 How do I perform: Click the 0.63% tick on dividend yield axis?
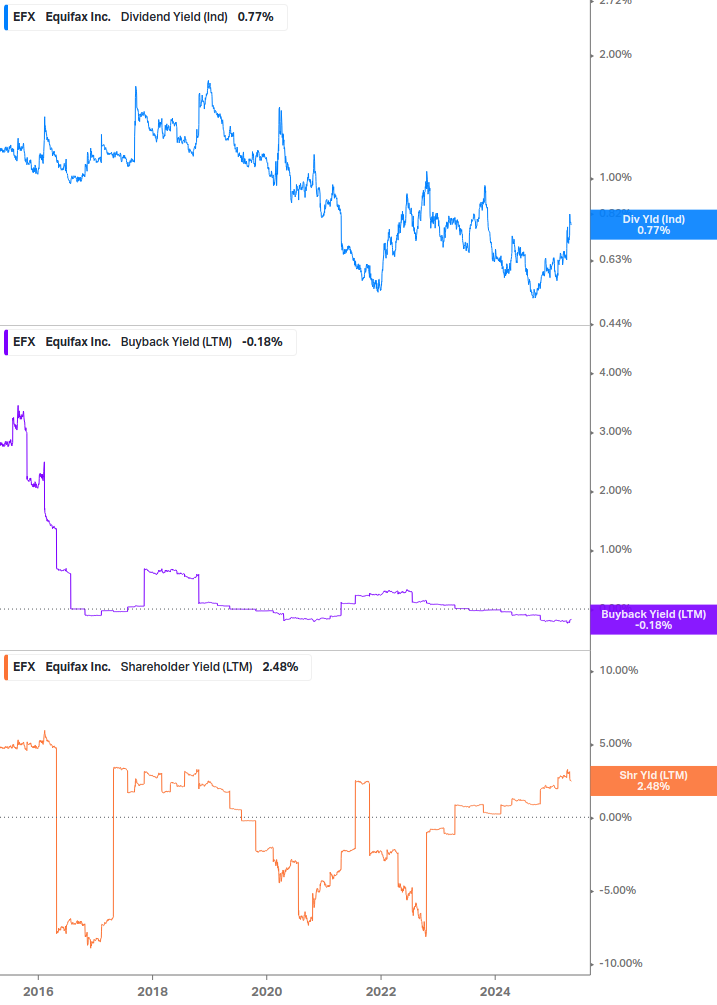(x=615, y=260)
